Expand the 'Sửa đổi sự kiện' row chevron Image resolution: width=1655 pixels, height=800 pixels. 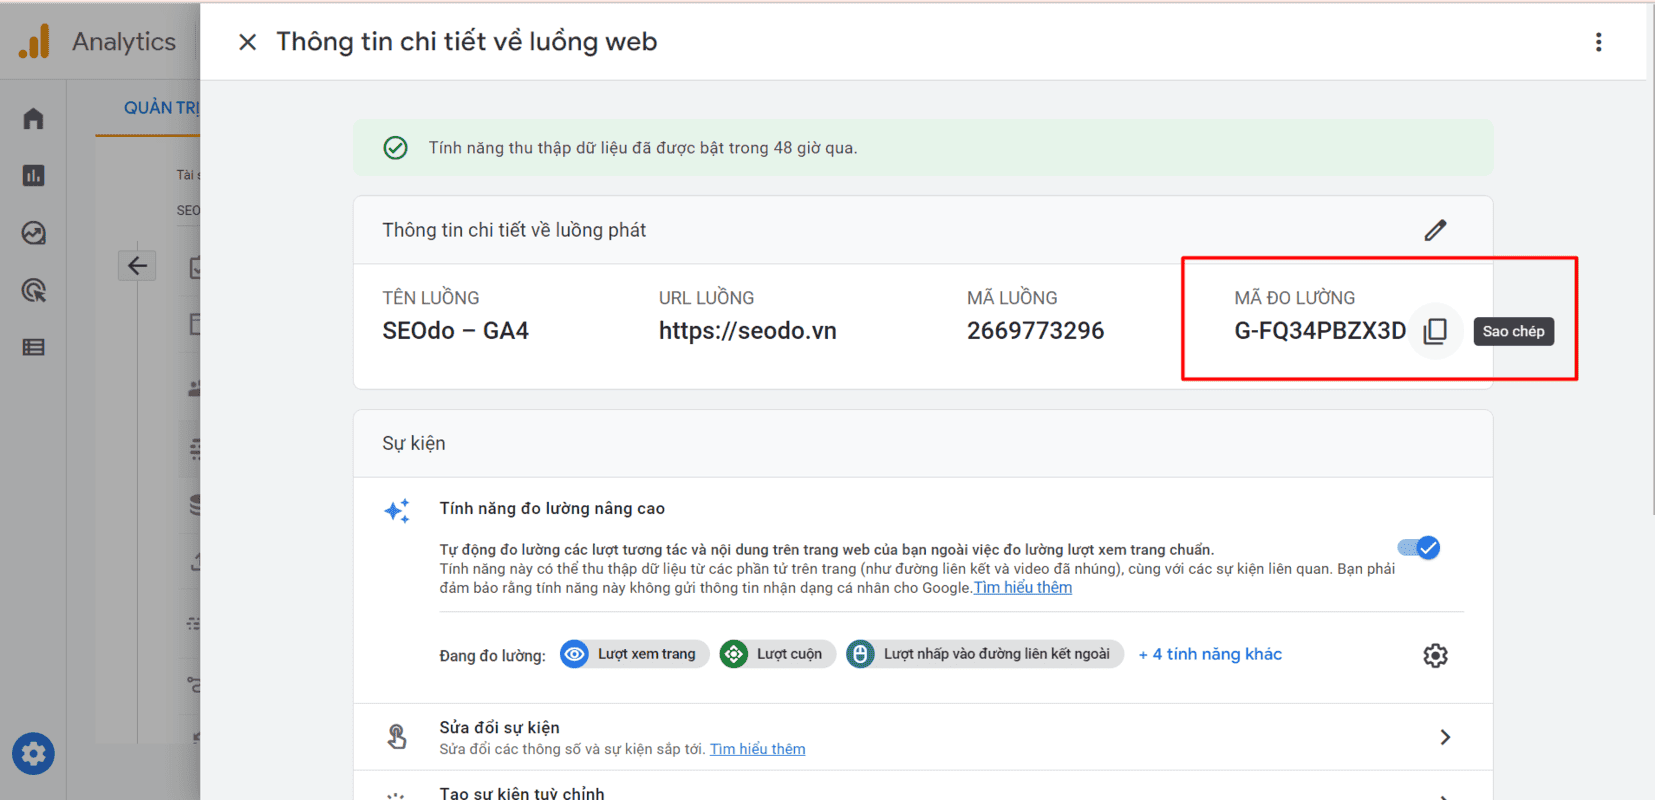[x=1444, y=737]
